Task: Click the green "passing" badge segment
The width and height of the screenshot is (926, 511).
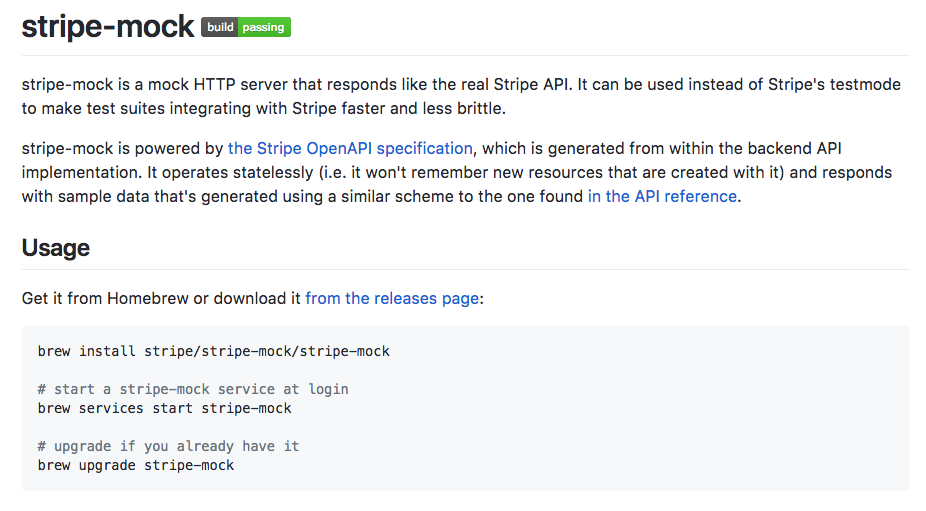Action: (263, 28)
